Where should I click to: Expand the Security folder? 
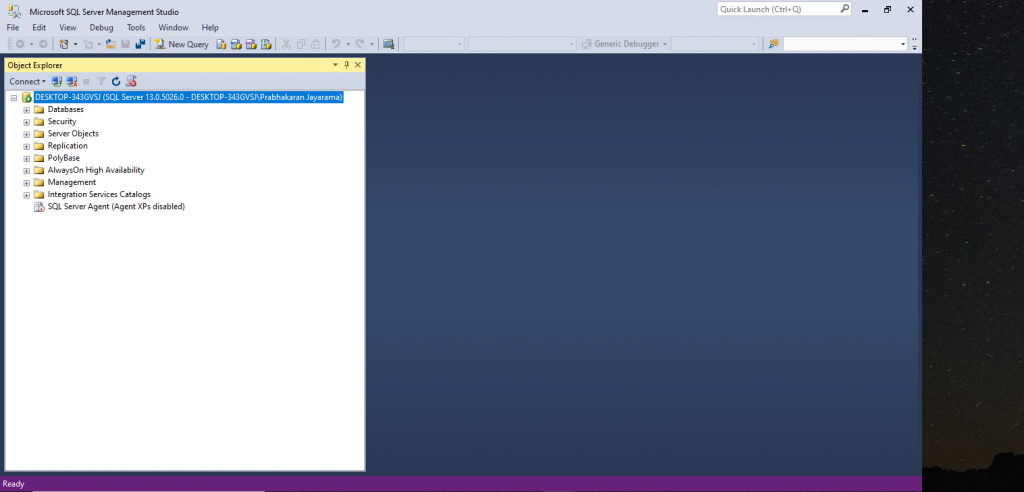tap(27, 122)
